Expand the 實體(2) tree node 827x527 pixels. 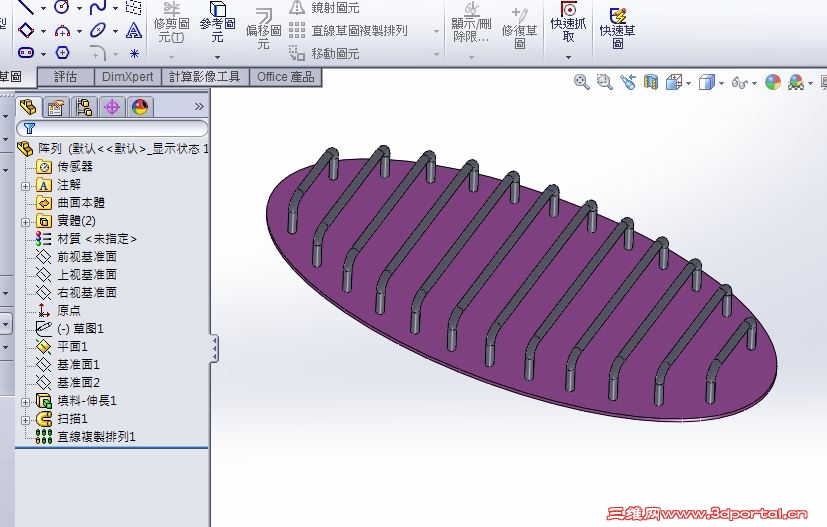point(25,222)
